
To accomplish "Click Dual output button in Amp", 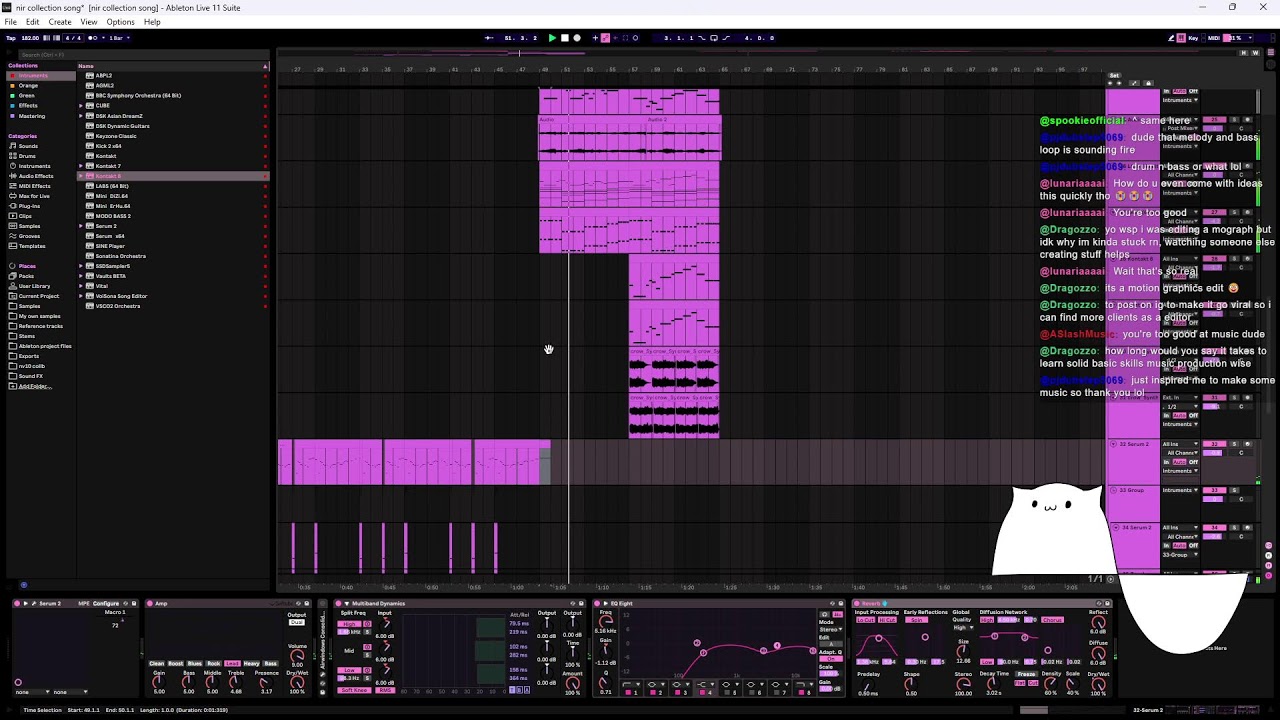I will tap(296, 622).
